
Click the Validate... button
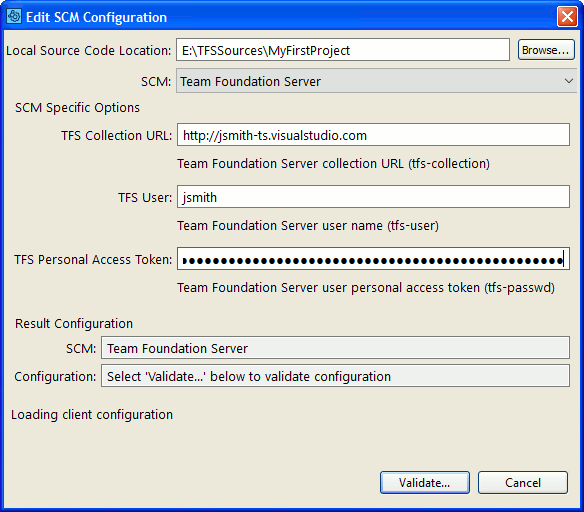425,483
